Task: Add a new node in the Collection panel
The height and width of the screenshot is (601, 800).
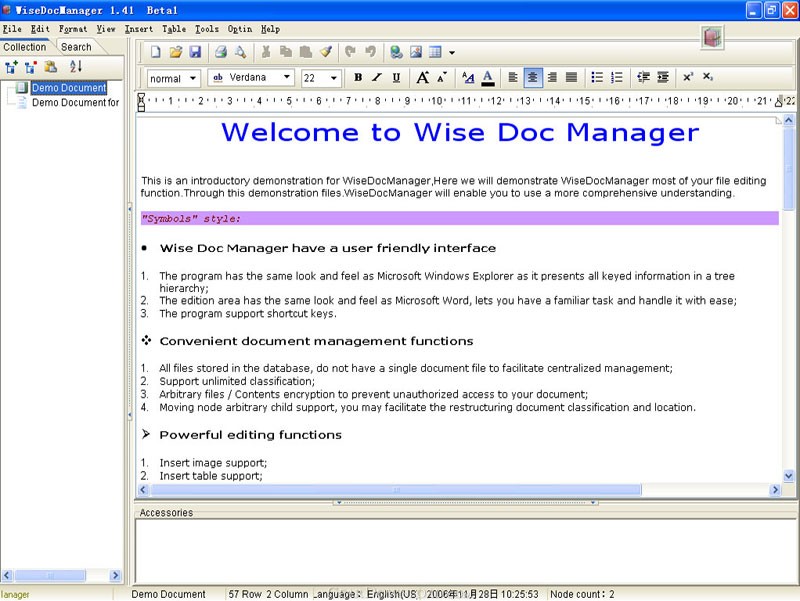Action: tap(11, 67)
